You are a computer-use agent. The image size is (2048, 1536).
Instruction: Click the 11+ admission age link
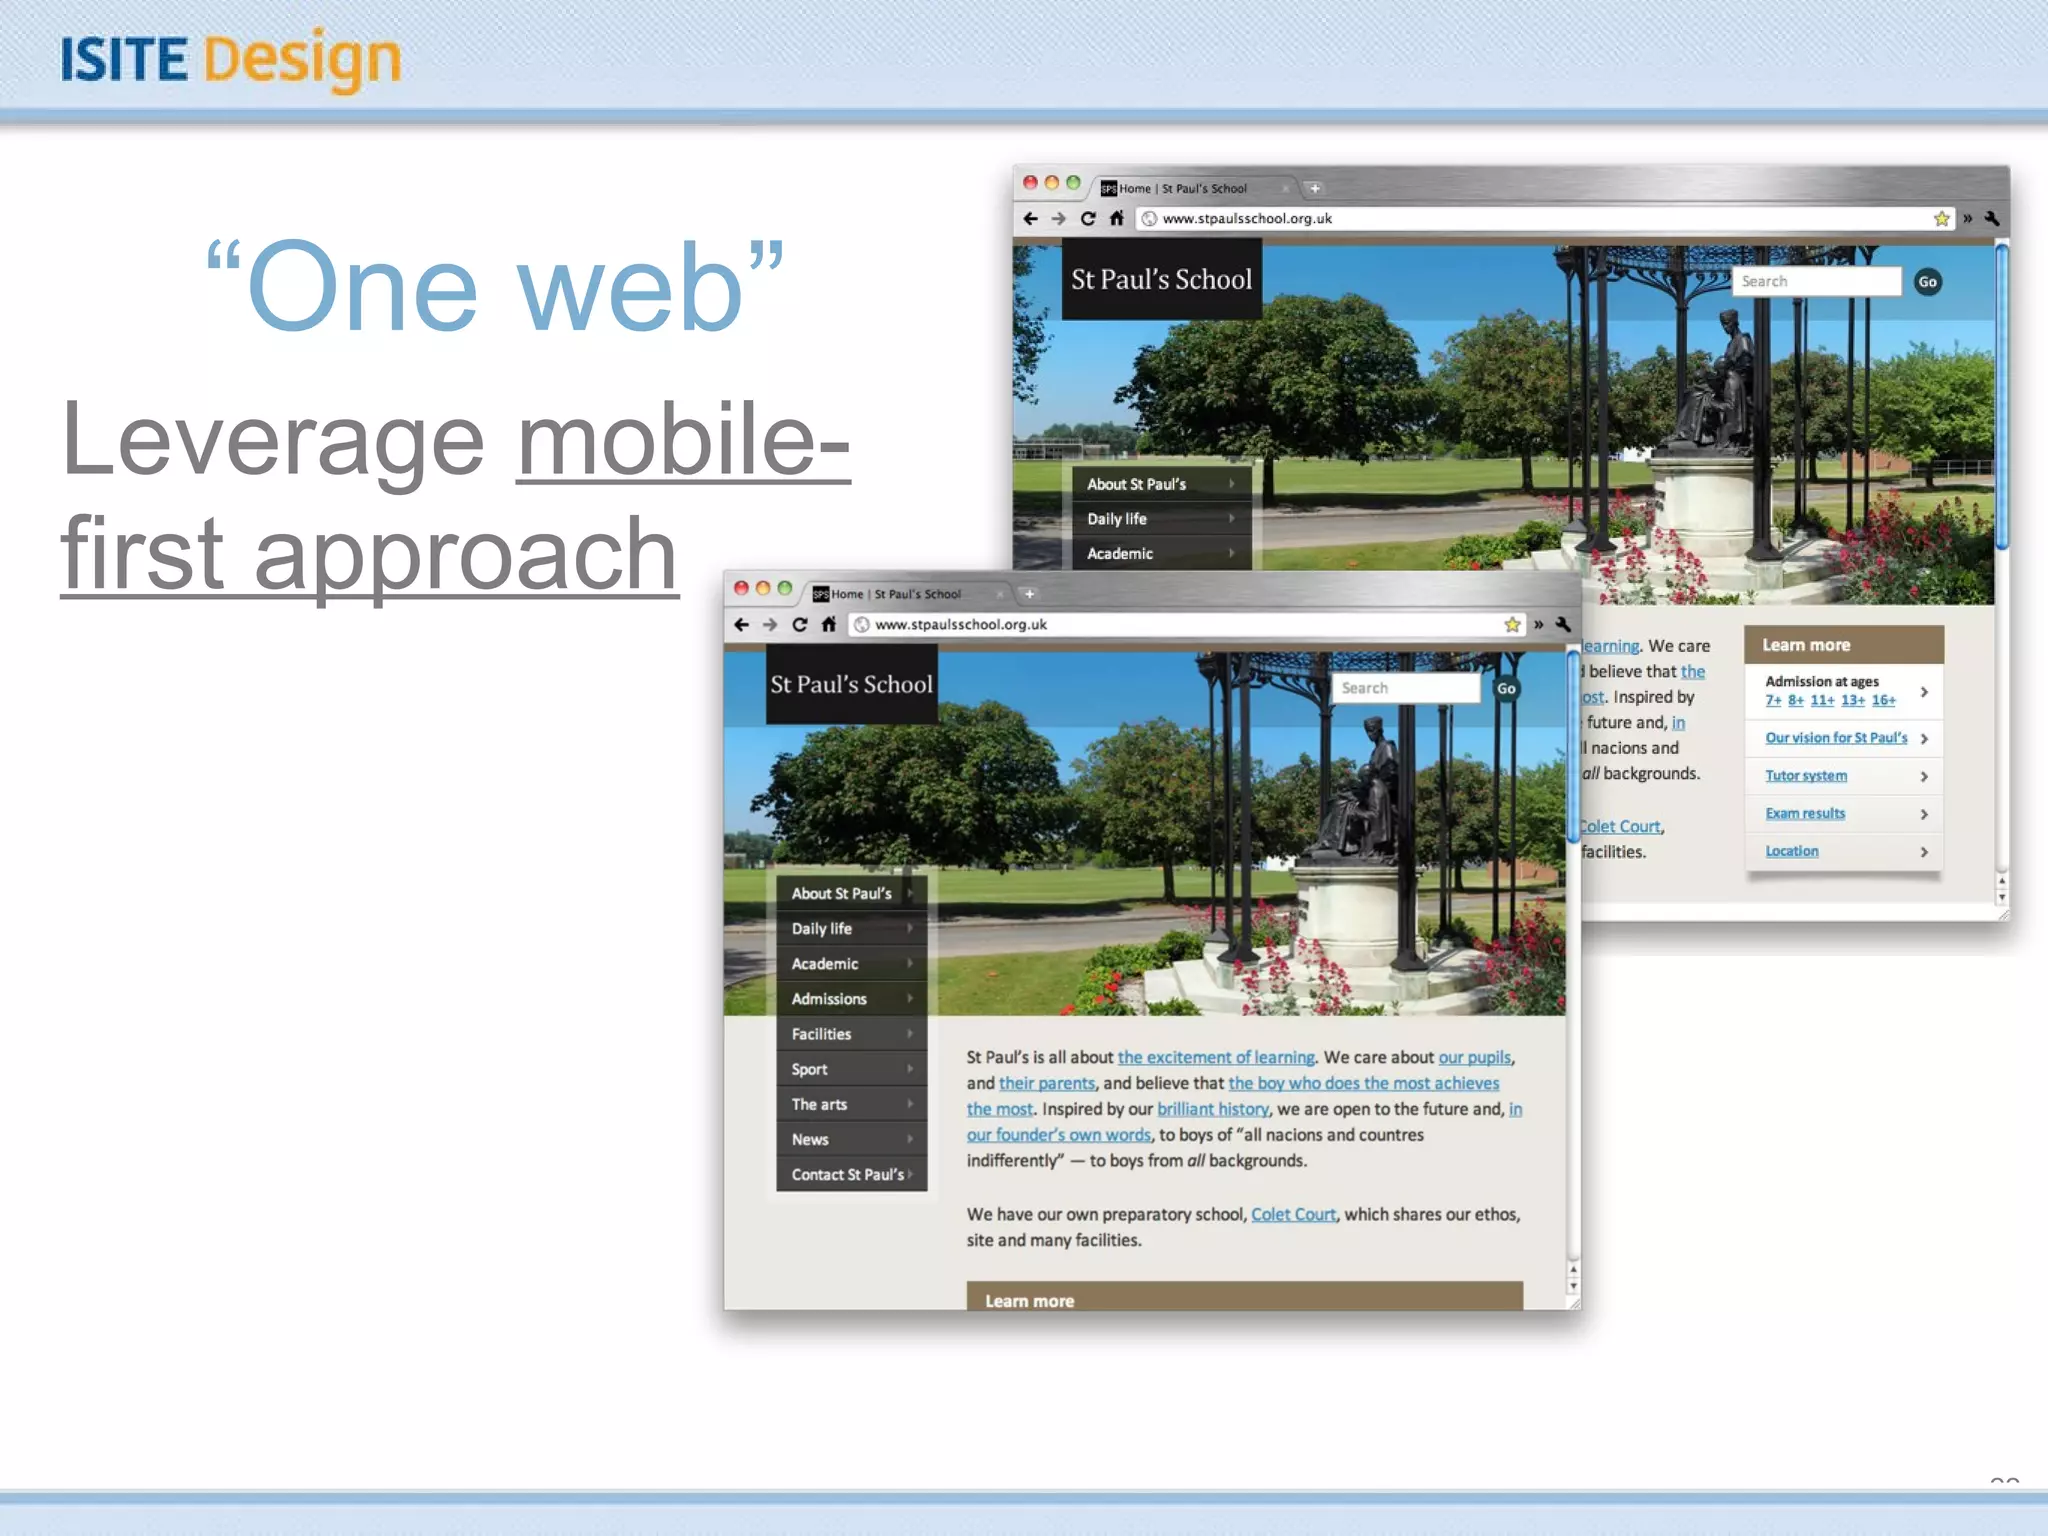coord(1822,700)
